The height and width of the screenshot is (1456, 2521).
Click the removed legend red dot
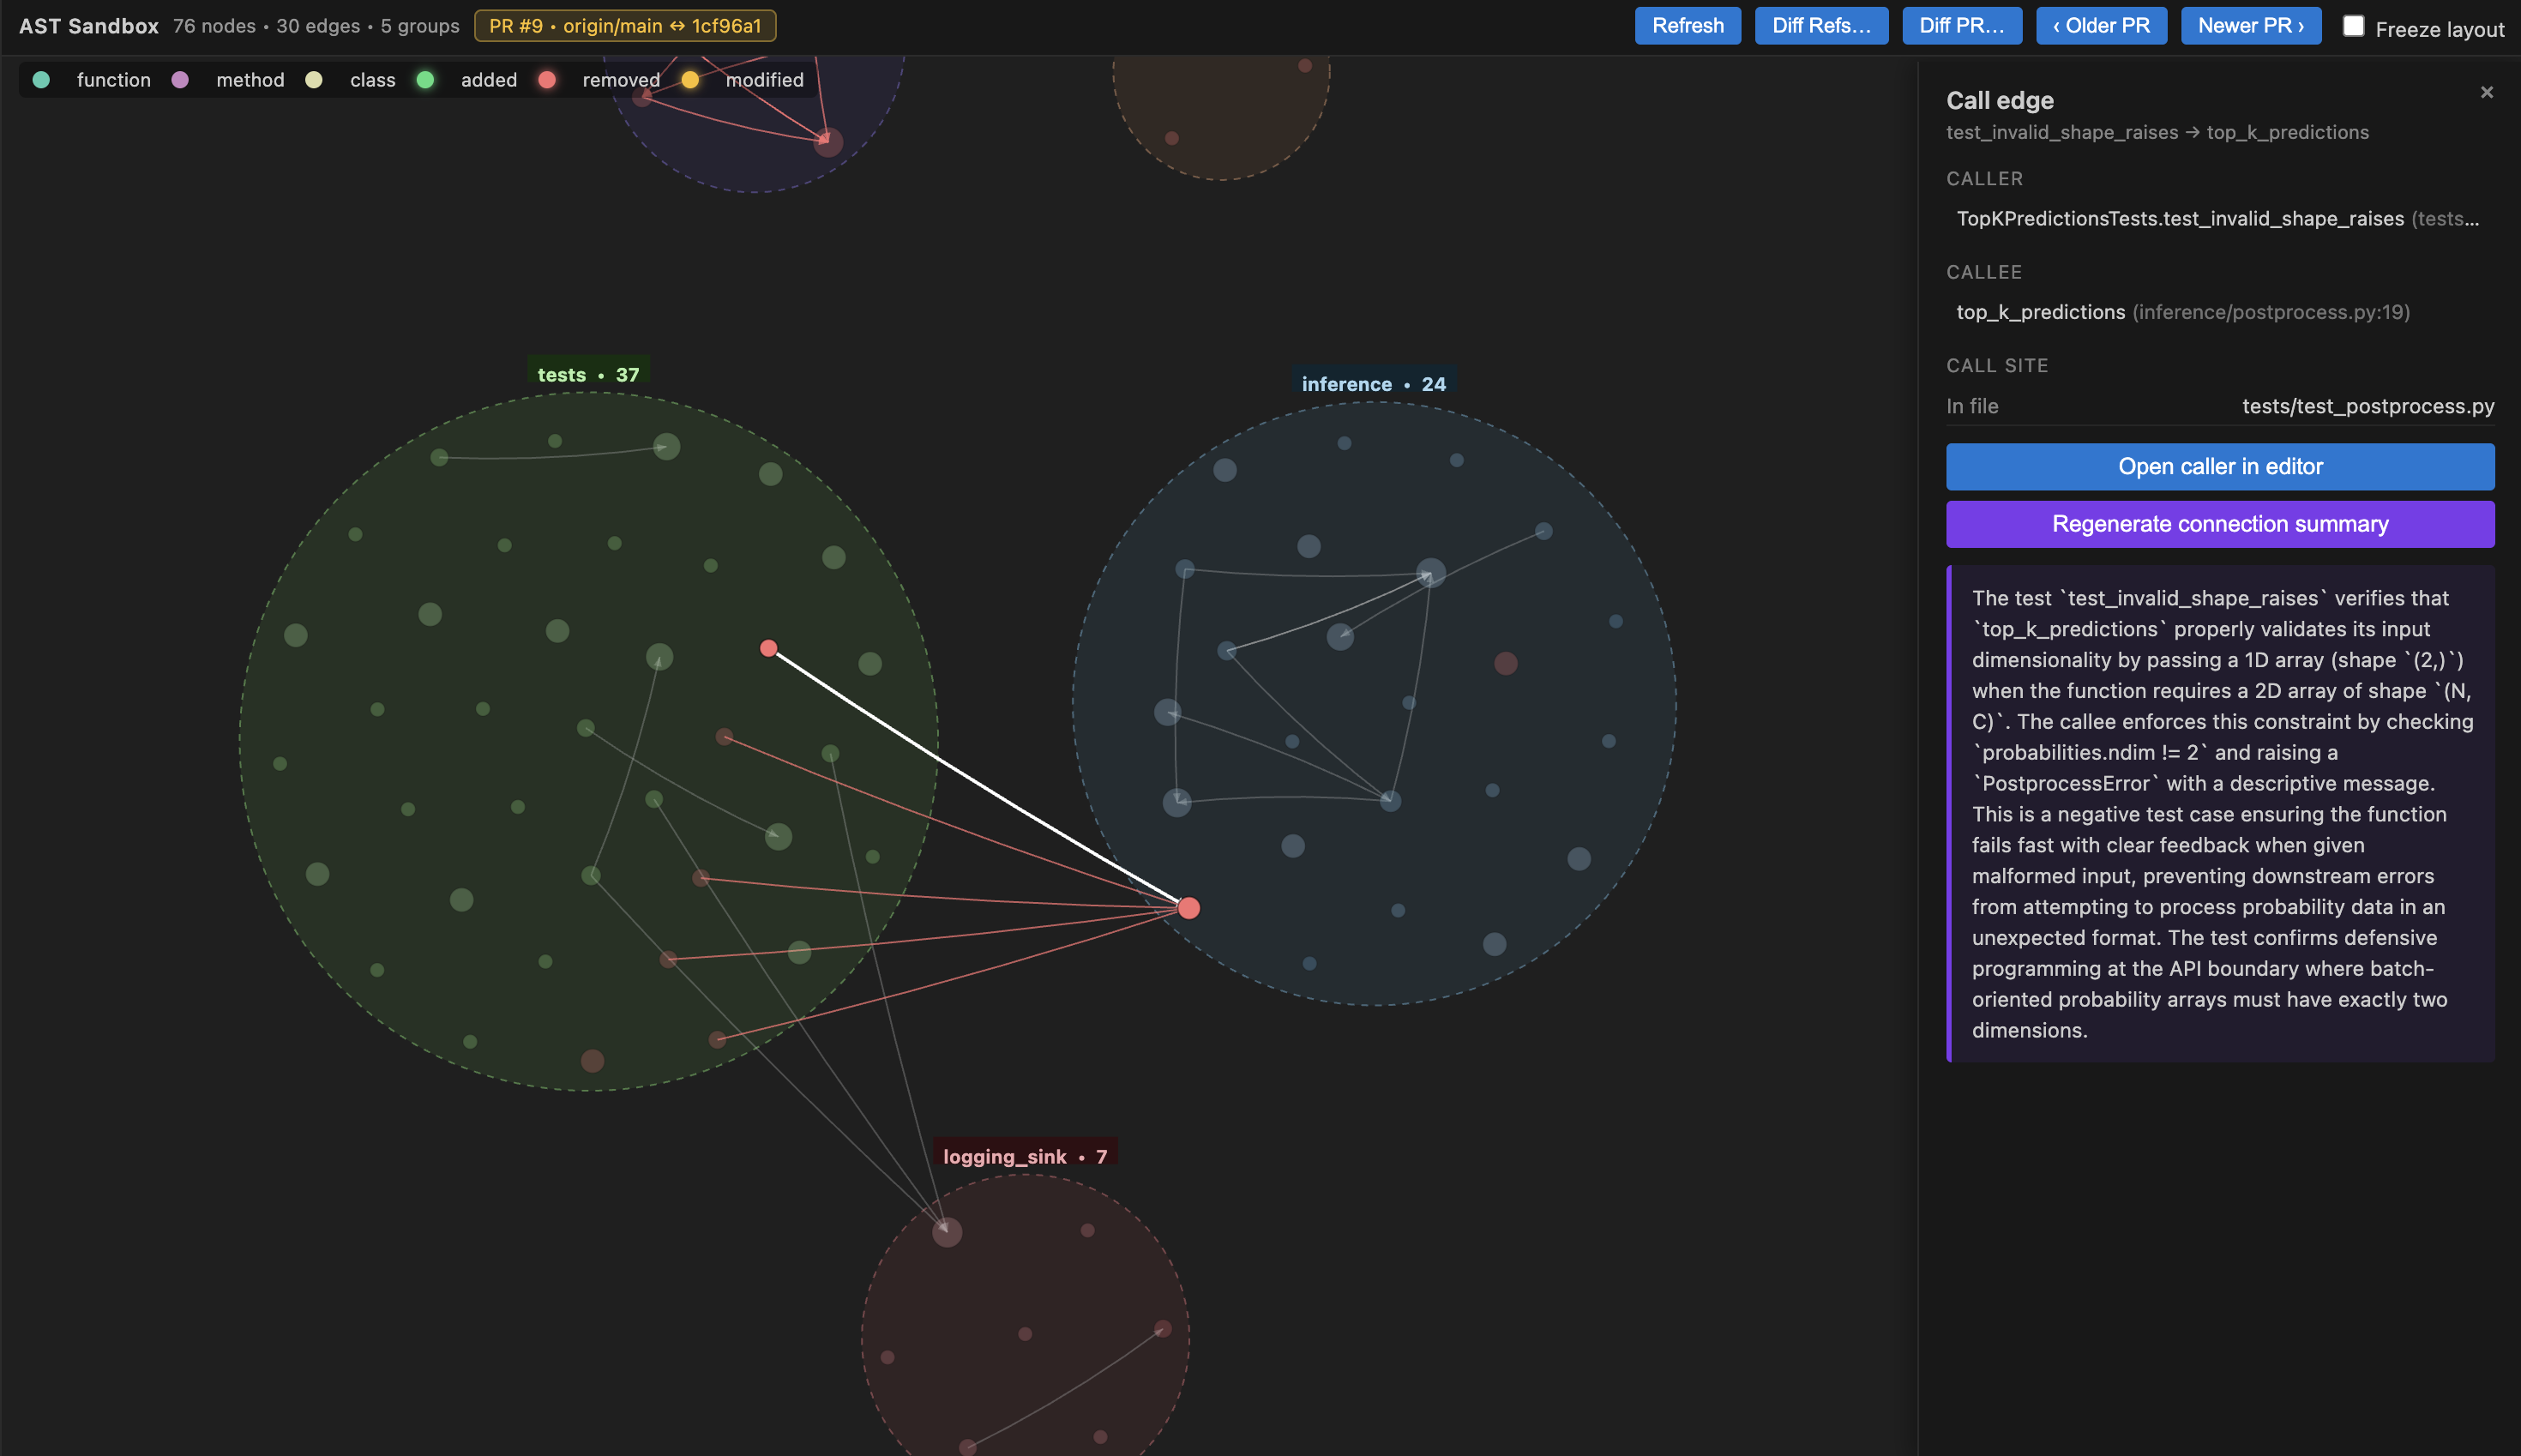click(547, 80)
